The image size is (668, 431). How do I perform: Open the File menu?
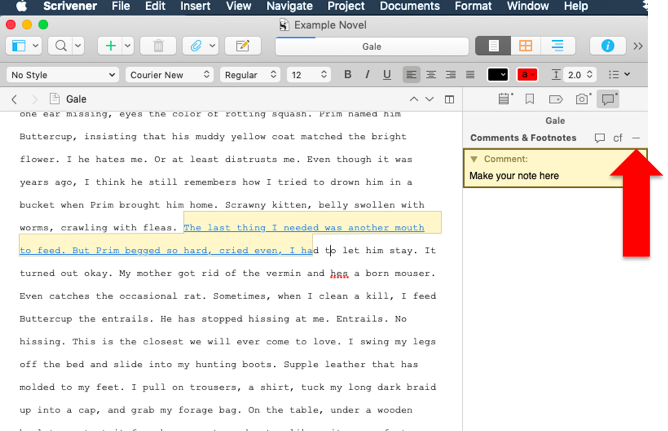(x=121, y=6)
